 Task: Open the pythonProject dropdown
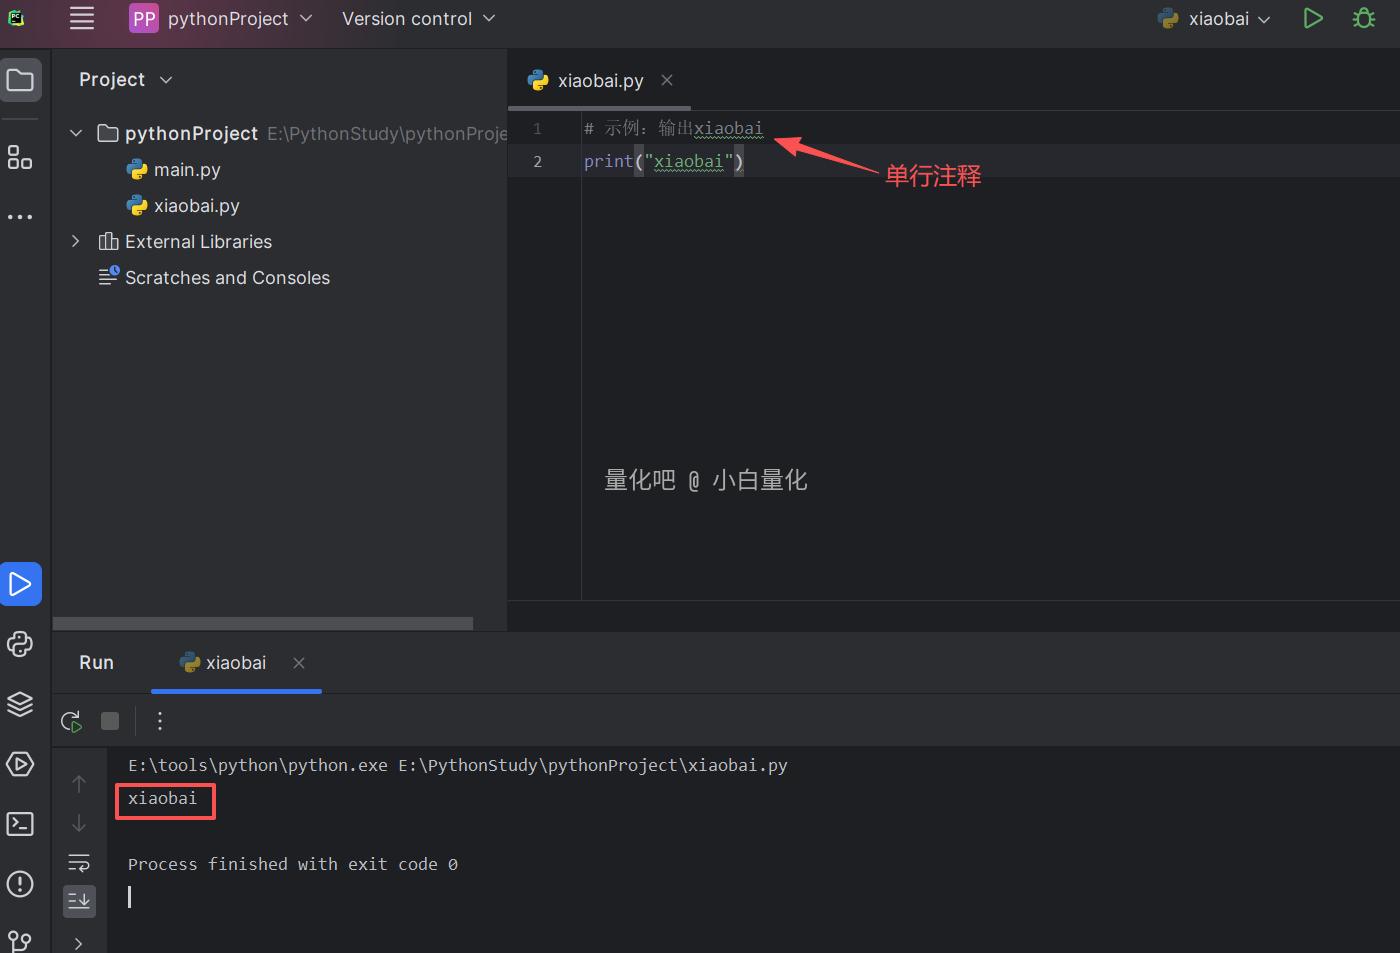pyautogui.click(x=221, y=18)
